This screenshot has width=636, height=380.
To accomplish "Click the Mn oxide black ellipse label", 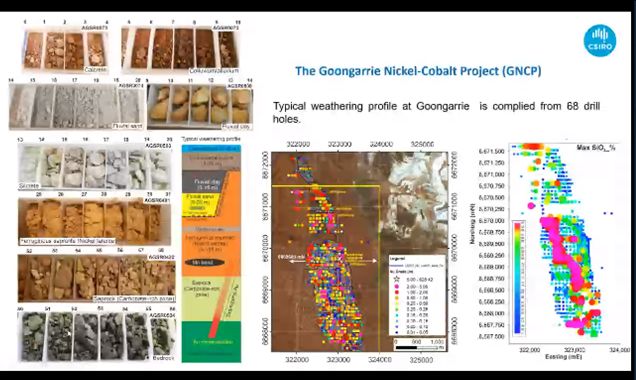I will [204, 262].
